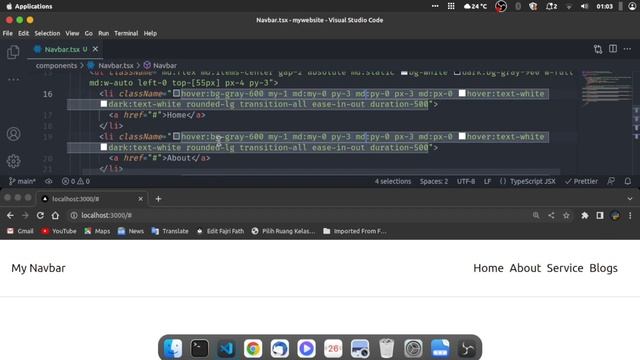Click the Service link in page navbar
This screenshot has width=640, height=360.
point(565,268)
